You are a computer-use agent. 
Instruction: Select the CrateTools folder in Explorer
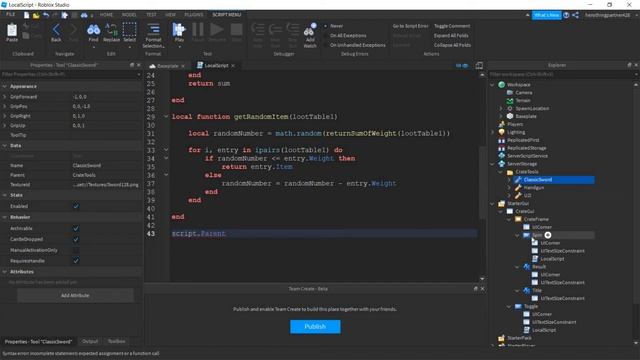coord(527,172)
